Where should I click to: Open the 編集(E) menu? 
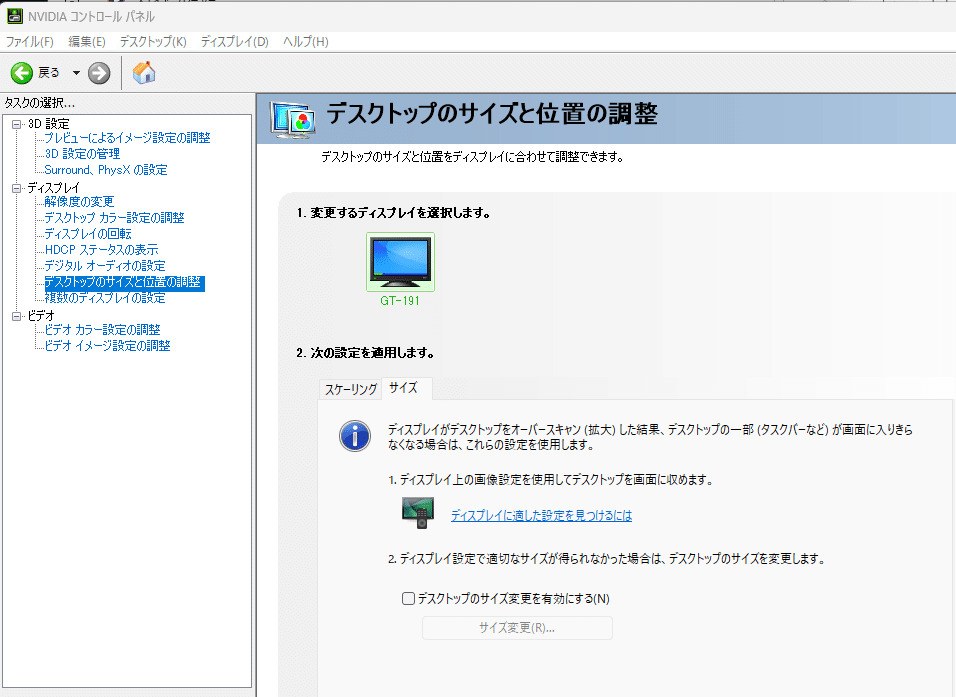87,41
